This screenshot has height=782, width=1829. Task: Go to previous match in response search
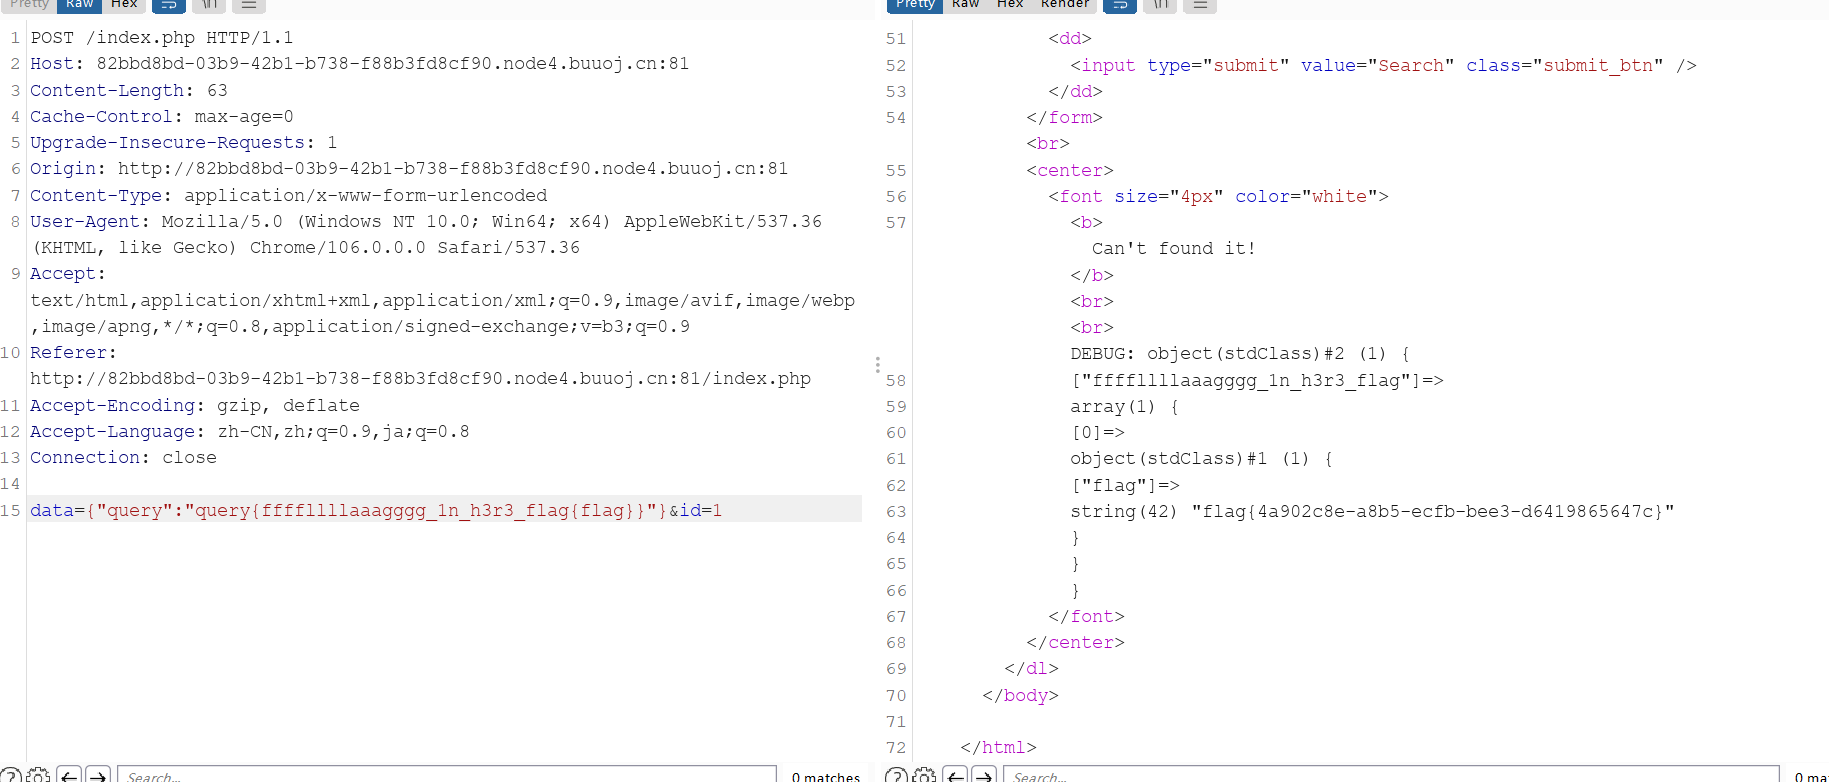point(956,775)
